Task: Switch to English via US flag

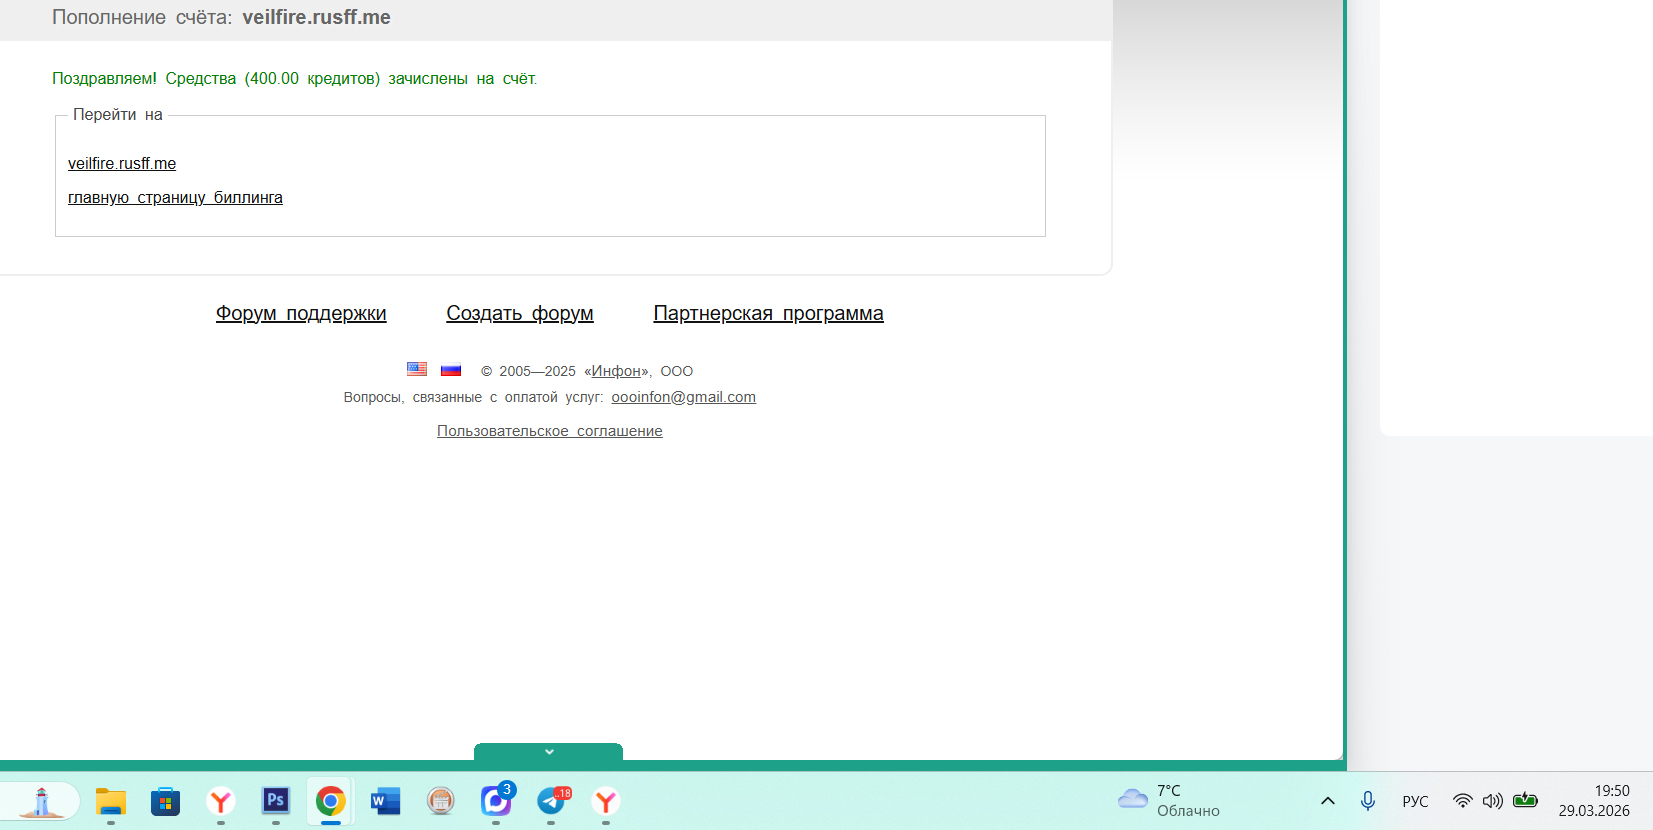Action: point(417,369)
